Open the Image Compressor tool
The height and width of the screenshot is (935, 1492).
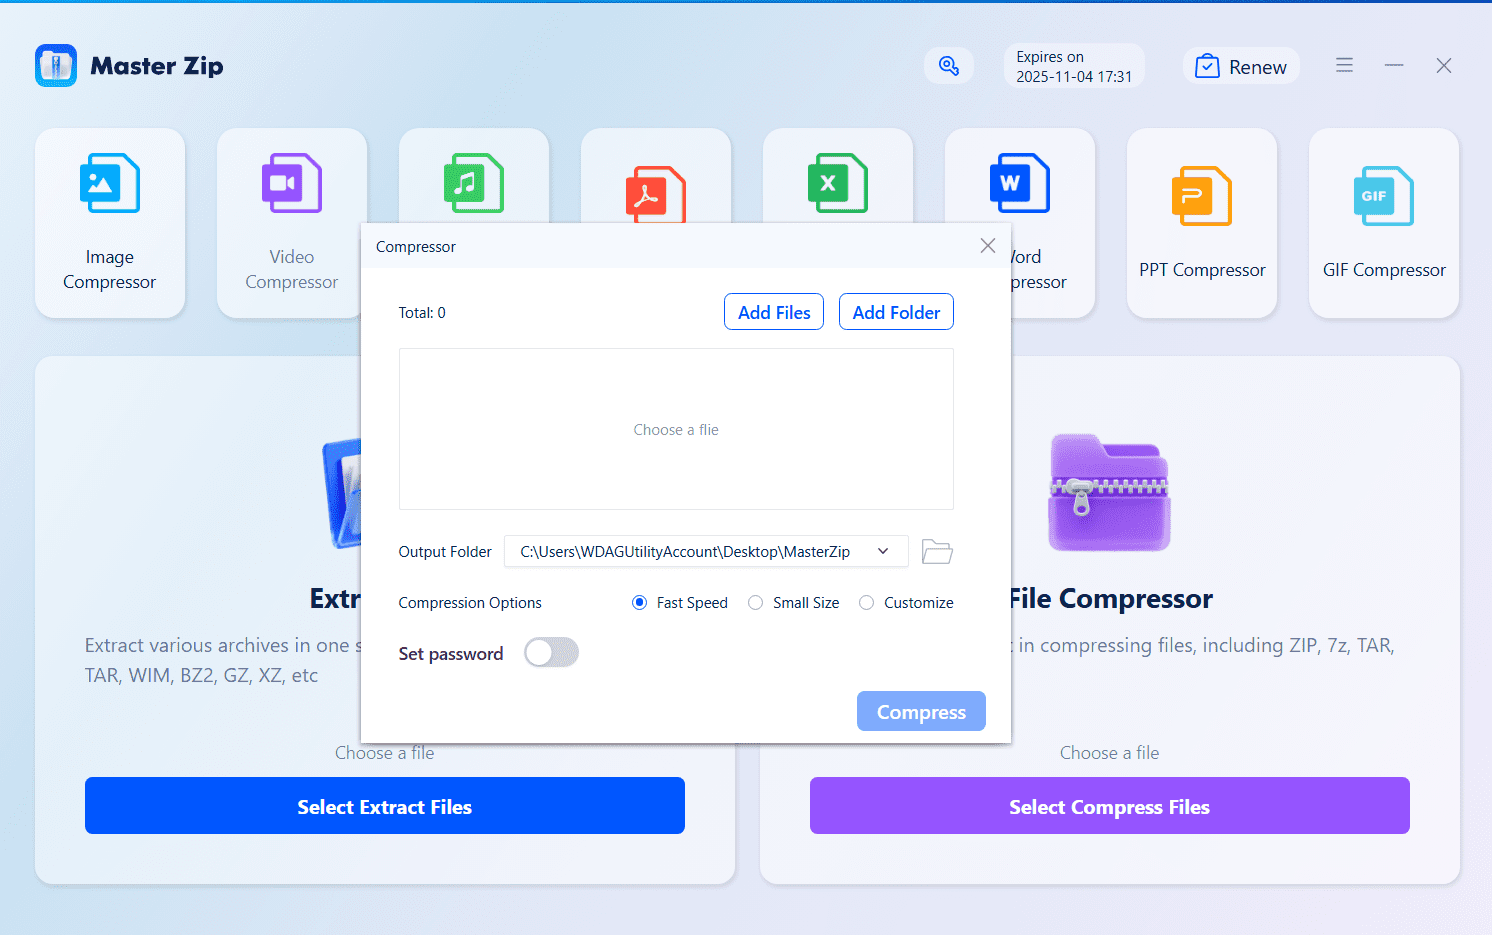pyautogui.click(x=110, y=223)
